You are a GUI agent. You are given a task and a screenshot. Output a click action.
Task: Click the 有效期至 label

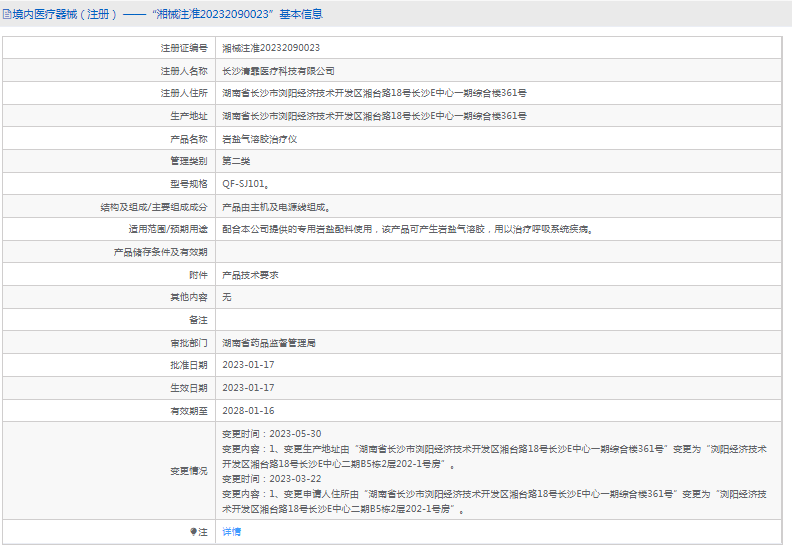[x=188, y=411]
